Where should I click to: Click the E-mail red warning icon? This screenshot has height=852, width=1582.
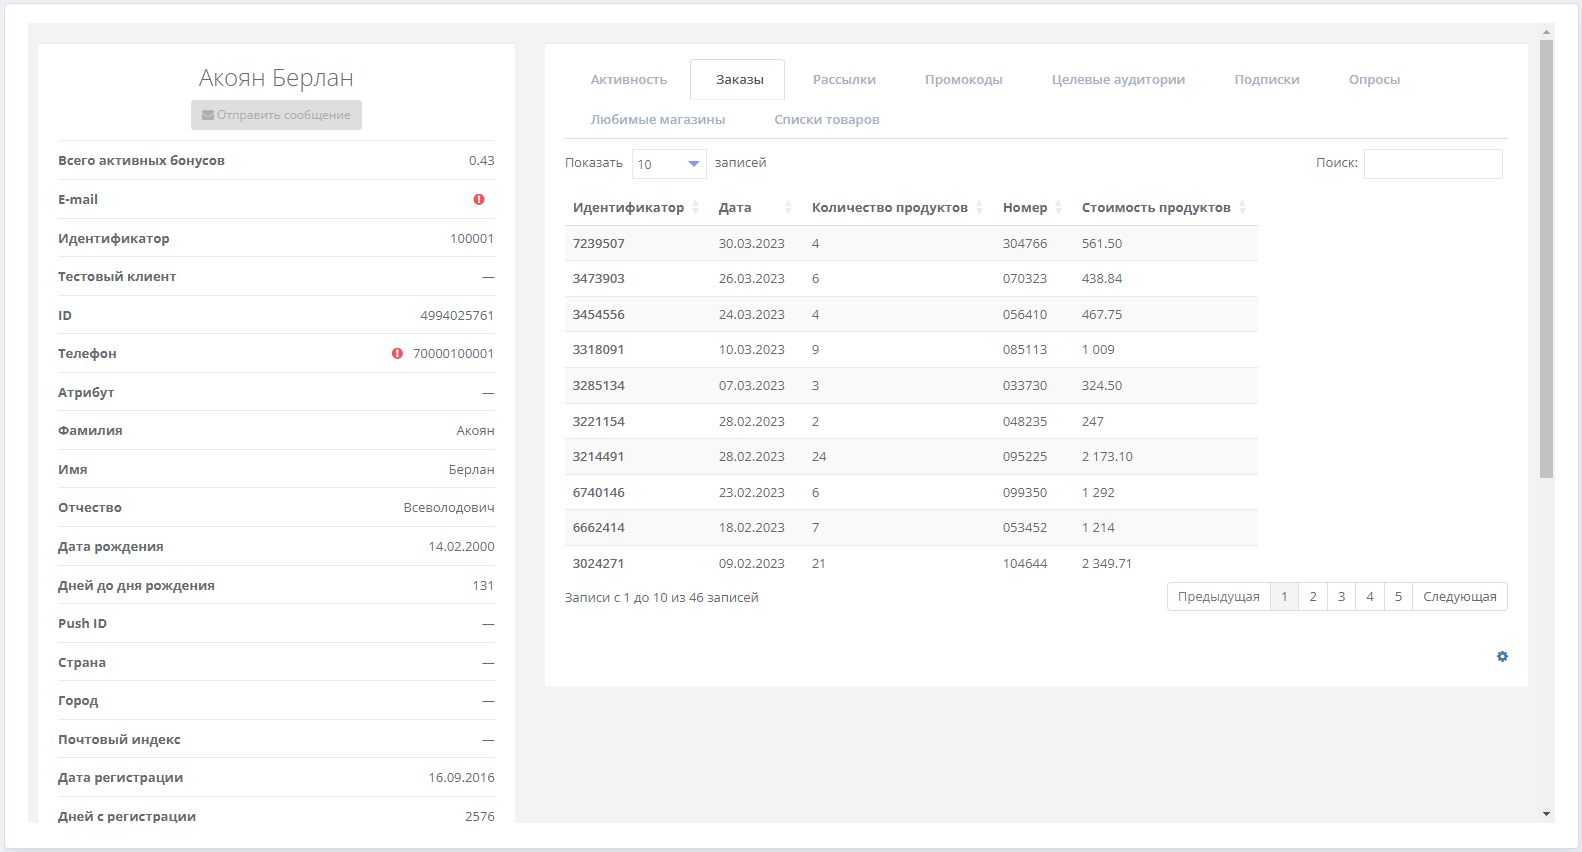pos(479,200)
